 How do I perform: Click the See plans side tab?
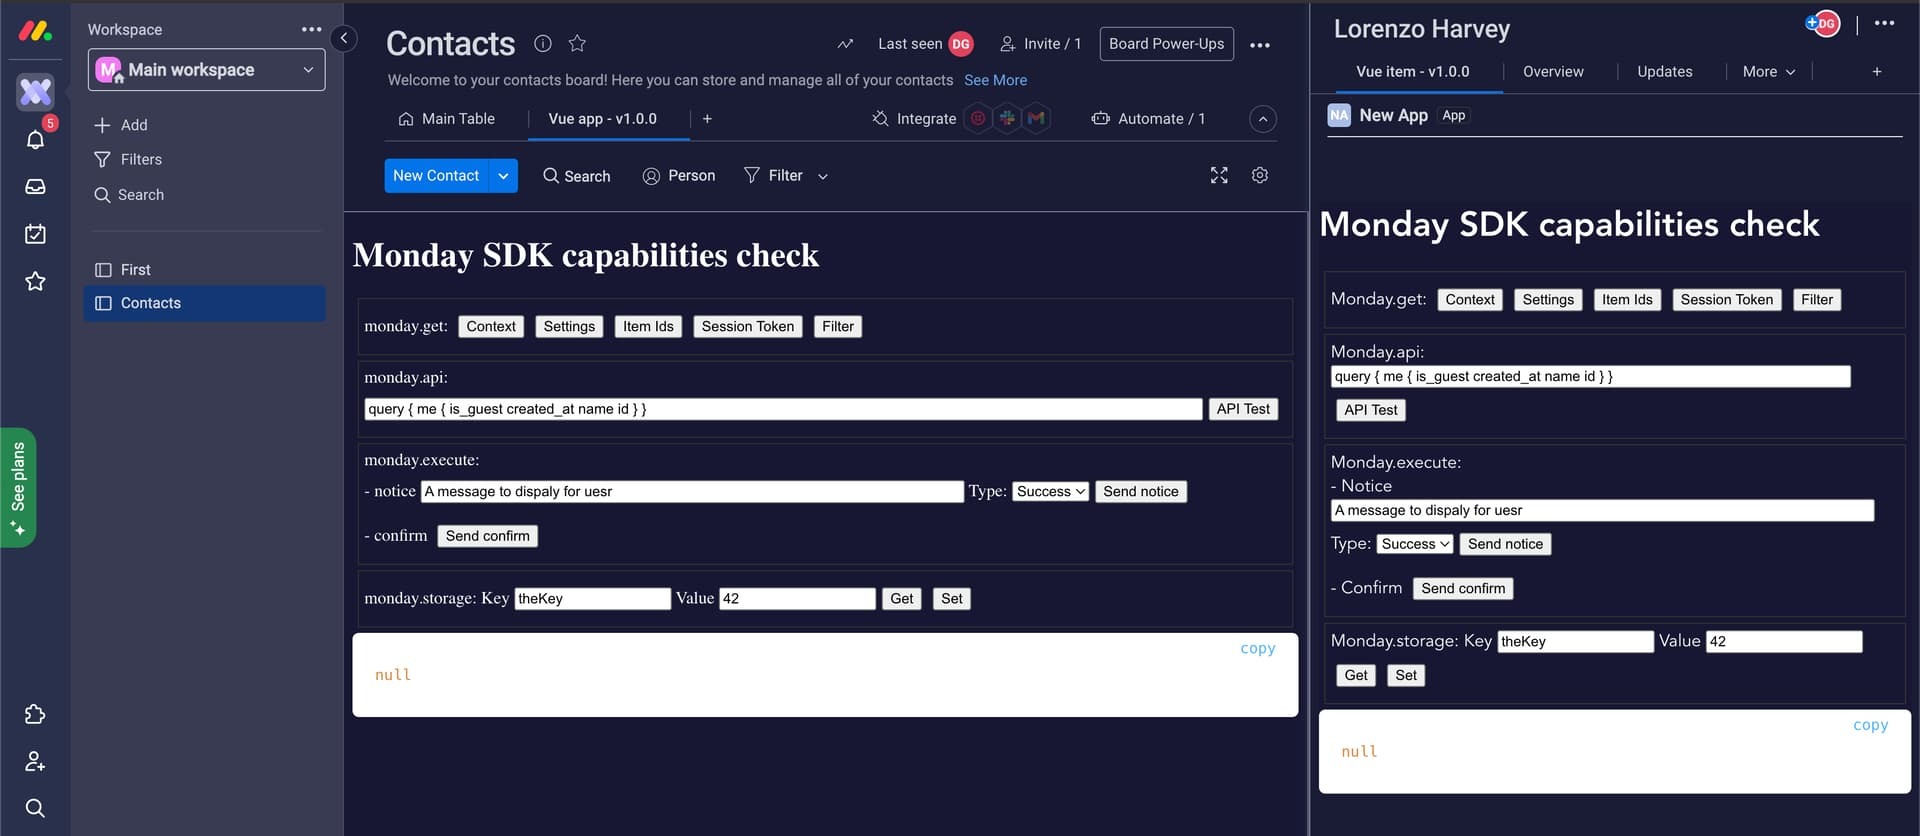tap(18, 487)
